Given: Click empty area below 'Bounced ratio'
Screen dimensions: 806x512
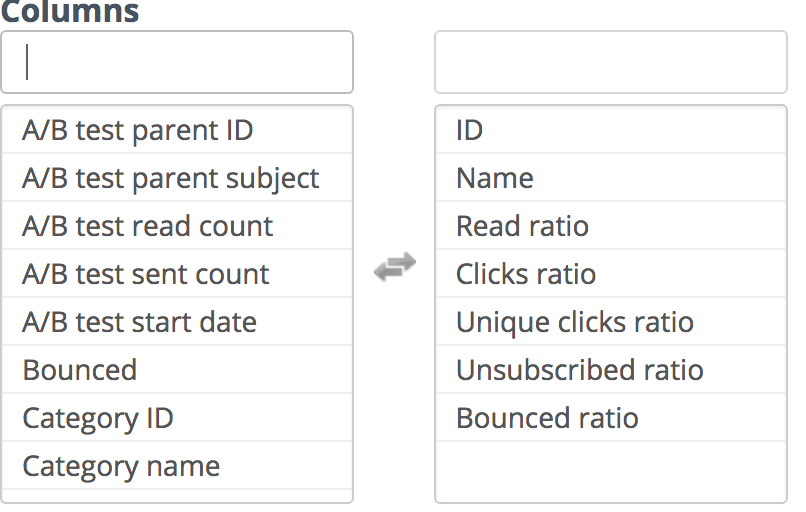Looking at the screenshot, I should click(x=611, y=470).
